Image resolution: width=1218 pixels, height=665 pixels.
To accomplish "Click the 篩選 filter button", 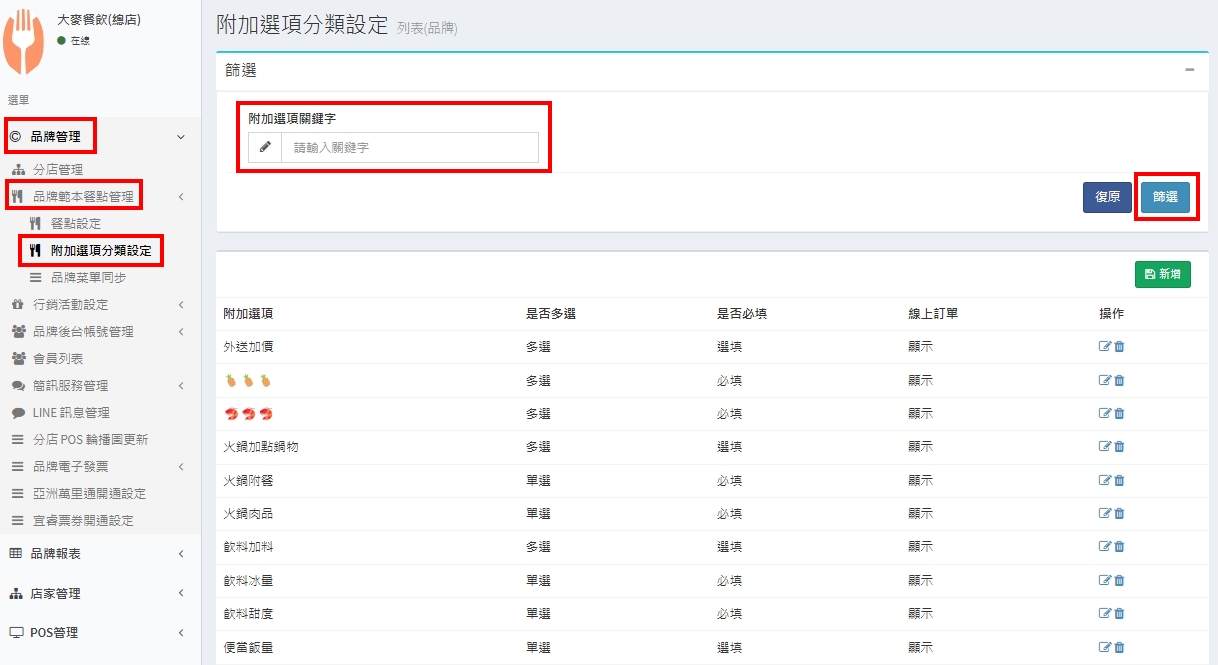I will tap(1165, 197).
